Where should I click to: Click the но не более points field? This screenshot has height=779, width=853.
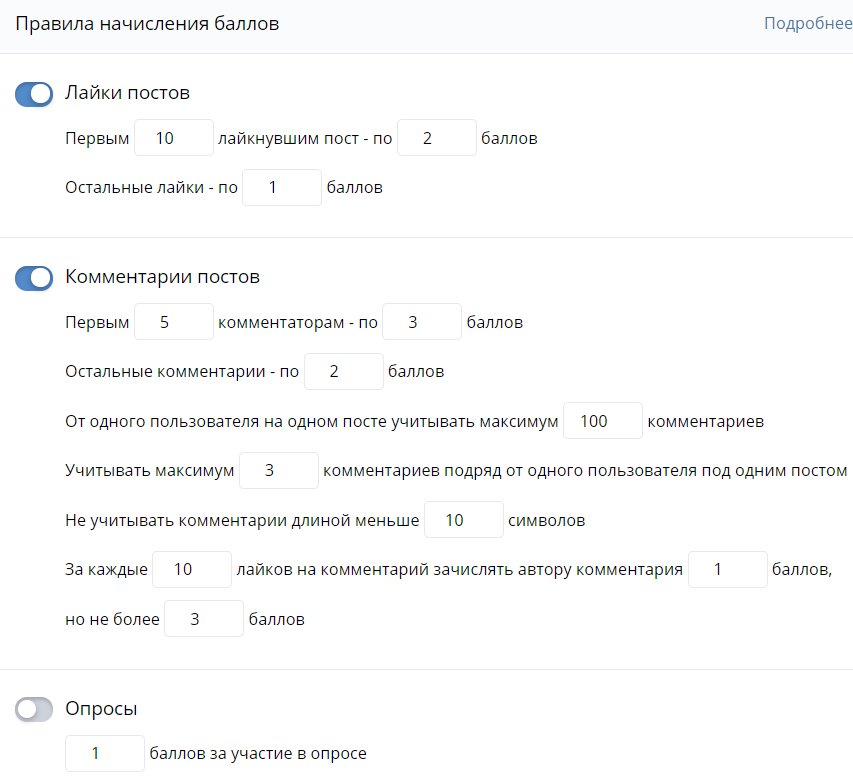tap(203, 619)
